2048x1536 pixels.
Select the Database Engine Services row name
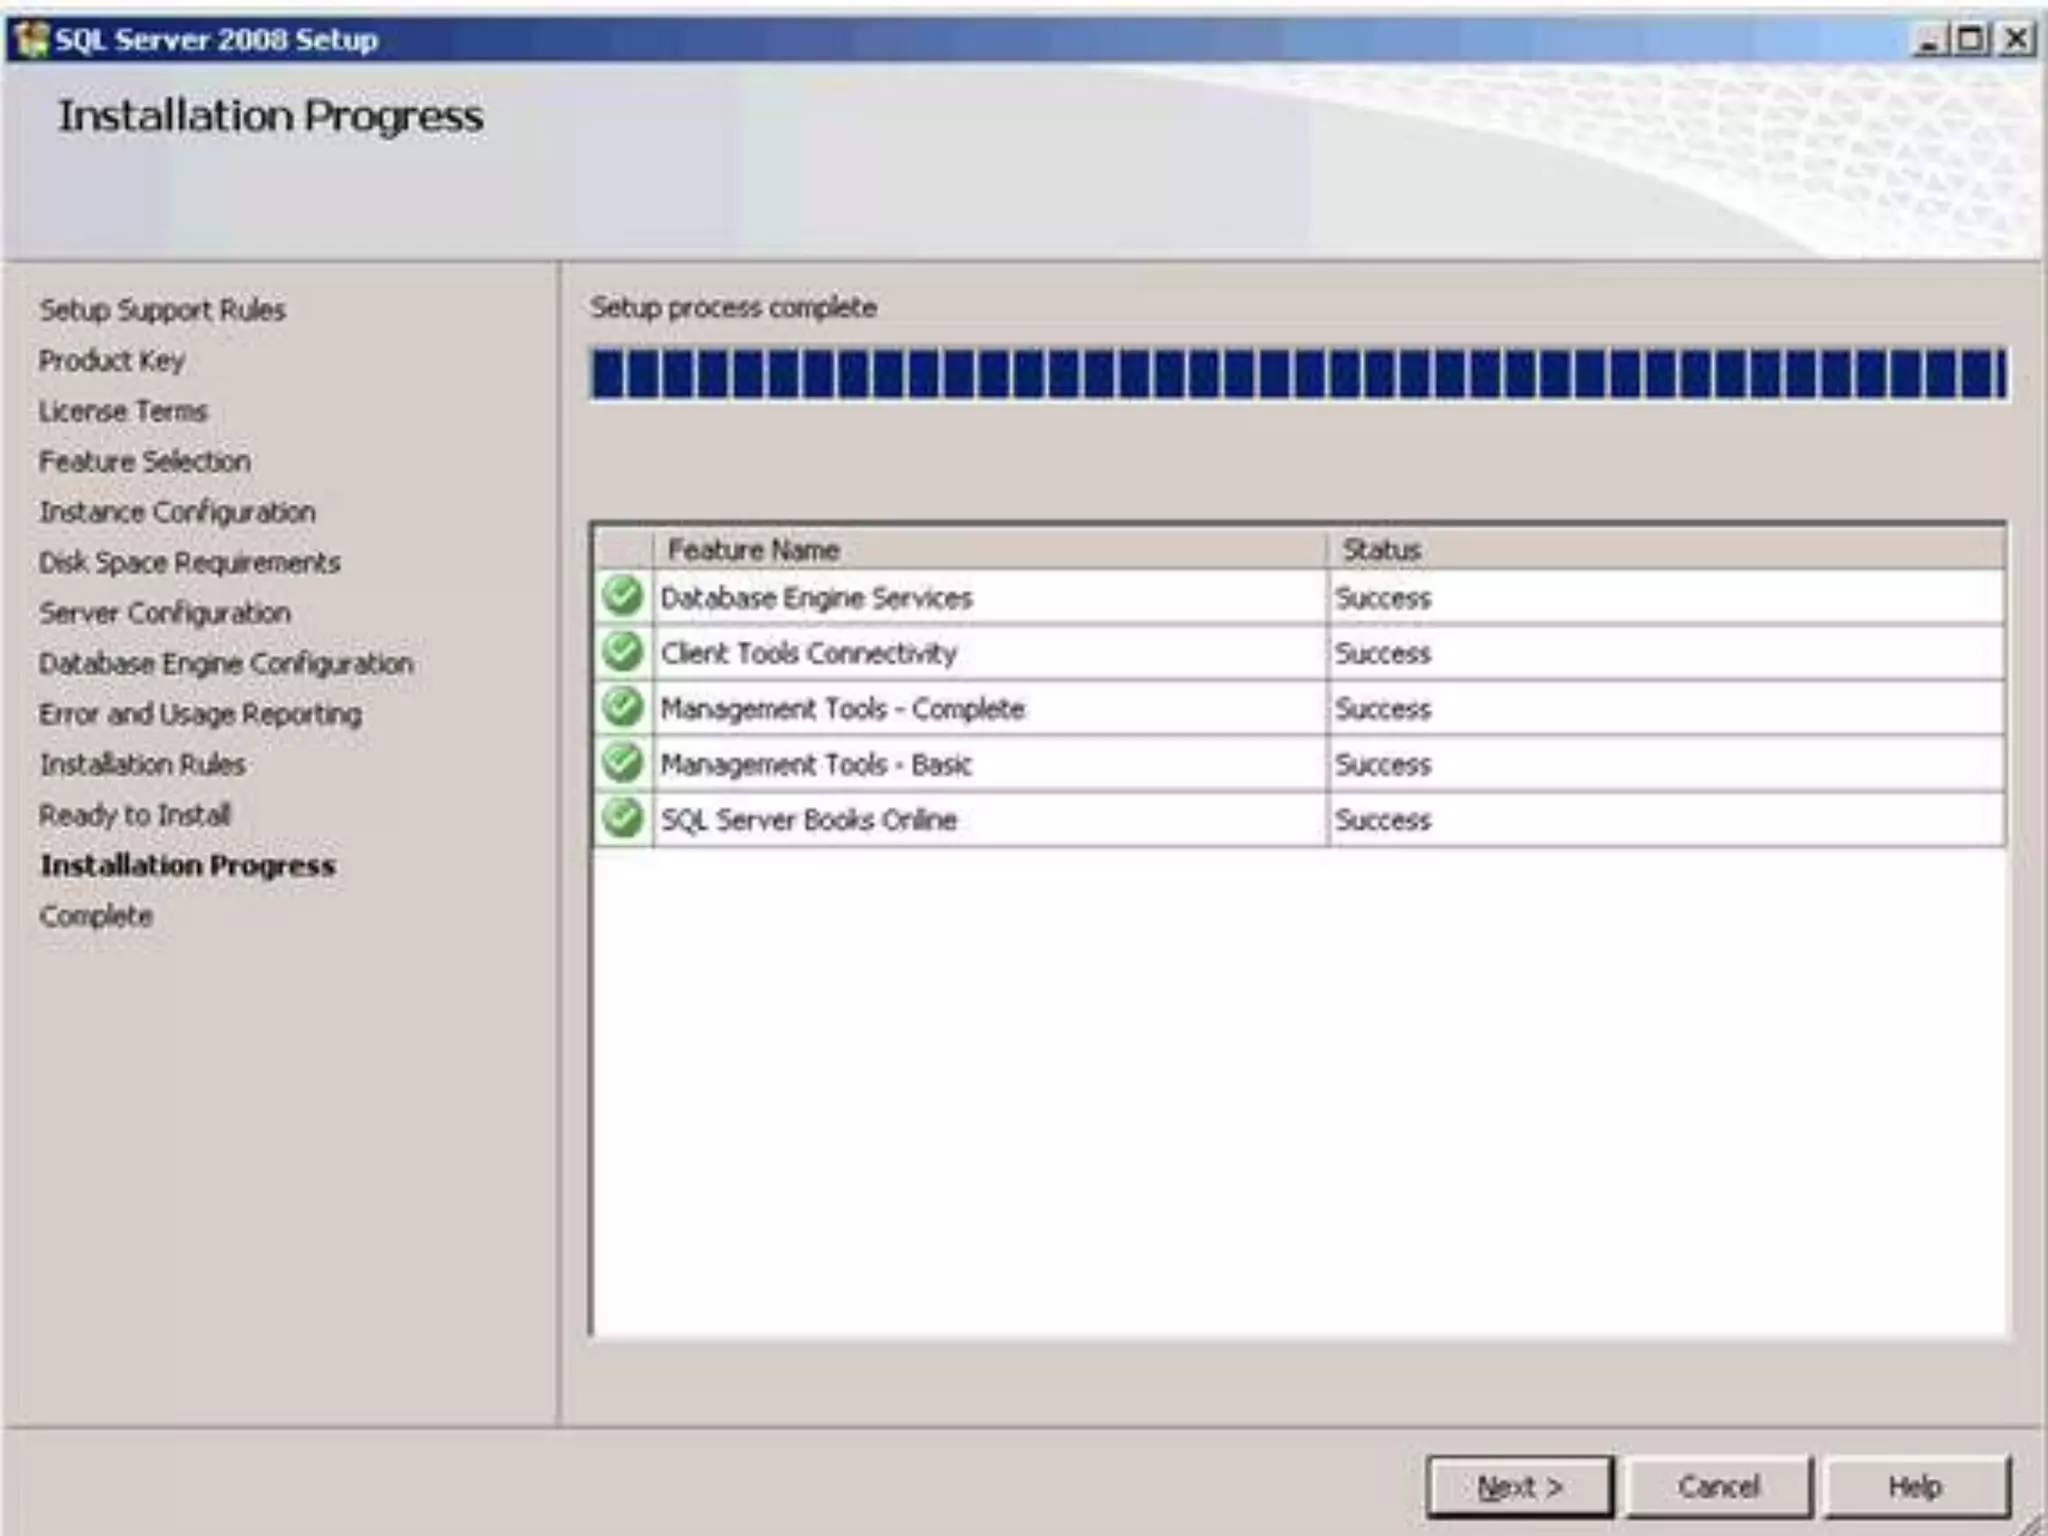click(816, 598)
